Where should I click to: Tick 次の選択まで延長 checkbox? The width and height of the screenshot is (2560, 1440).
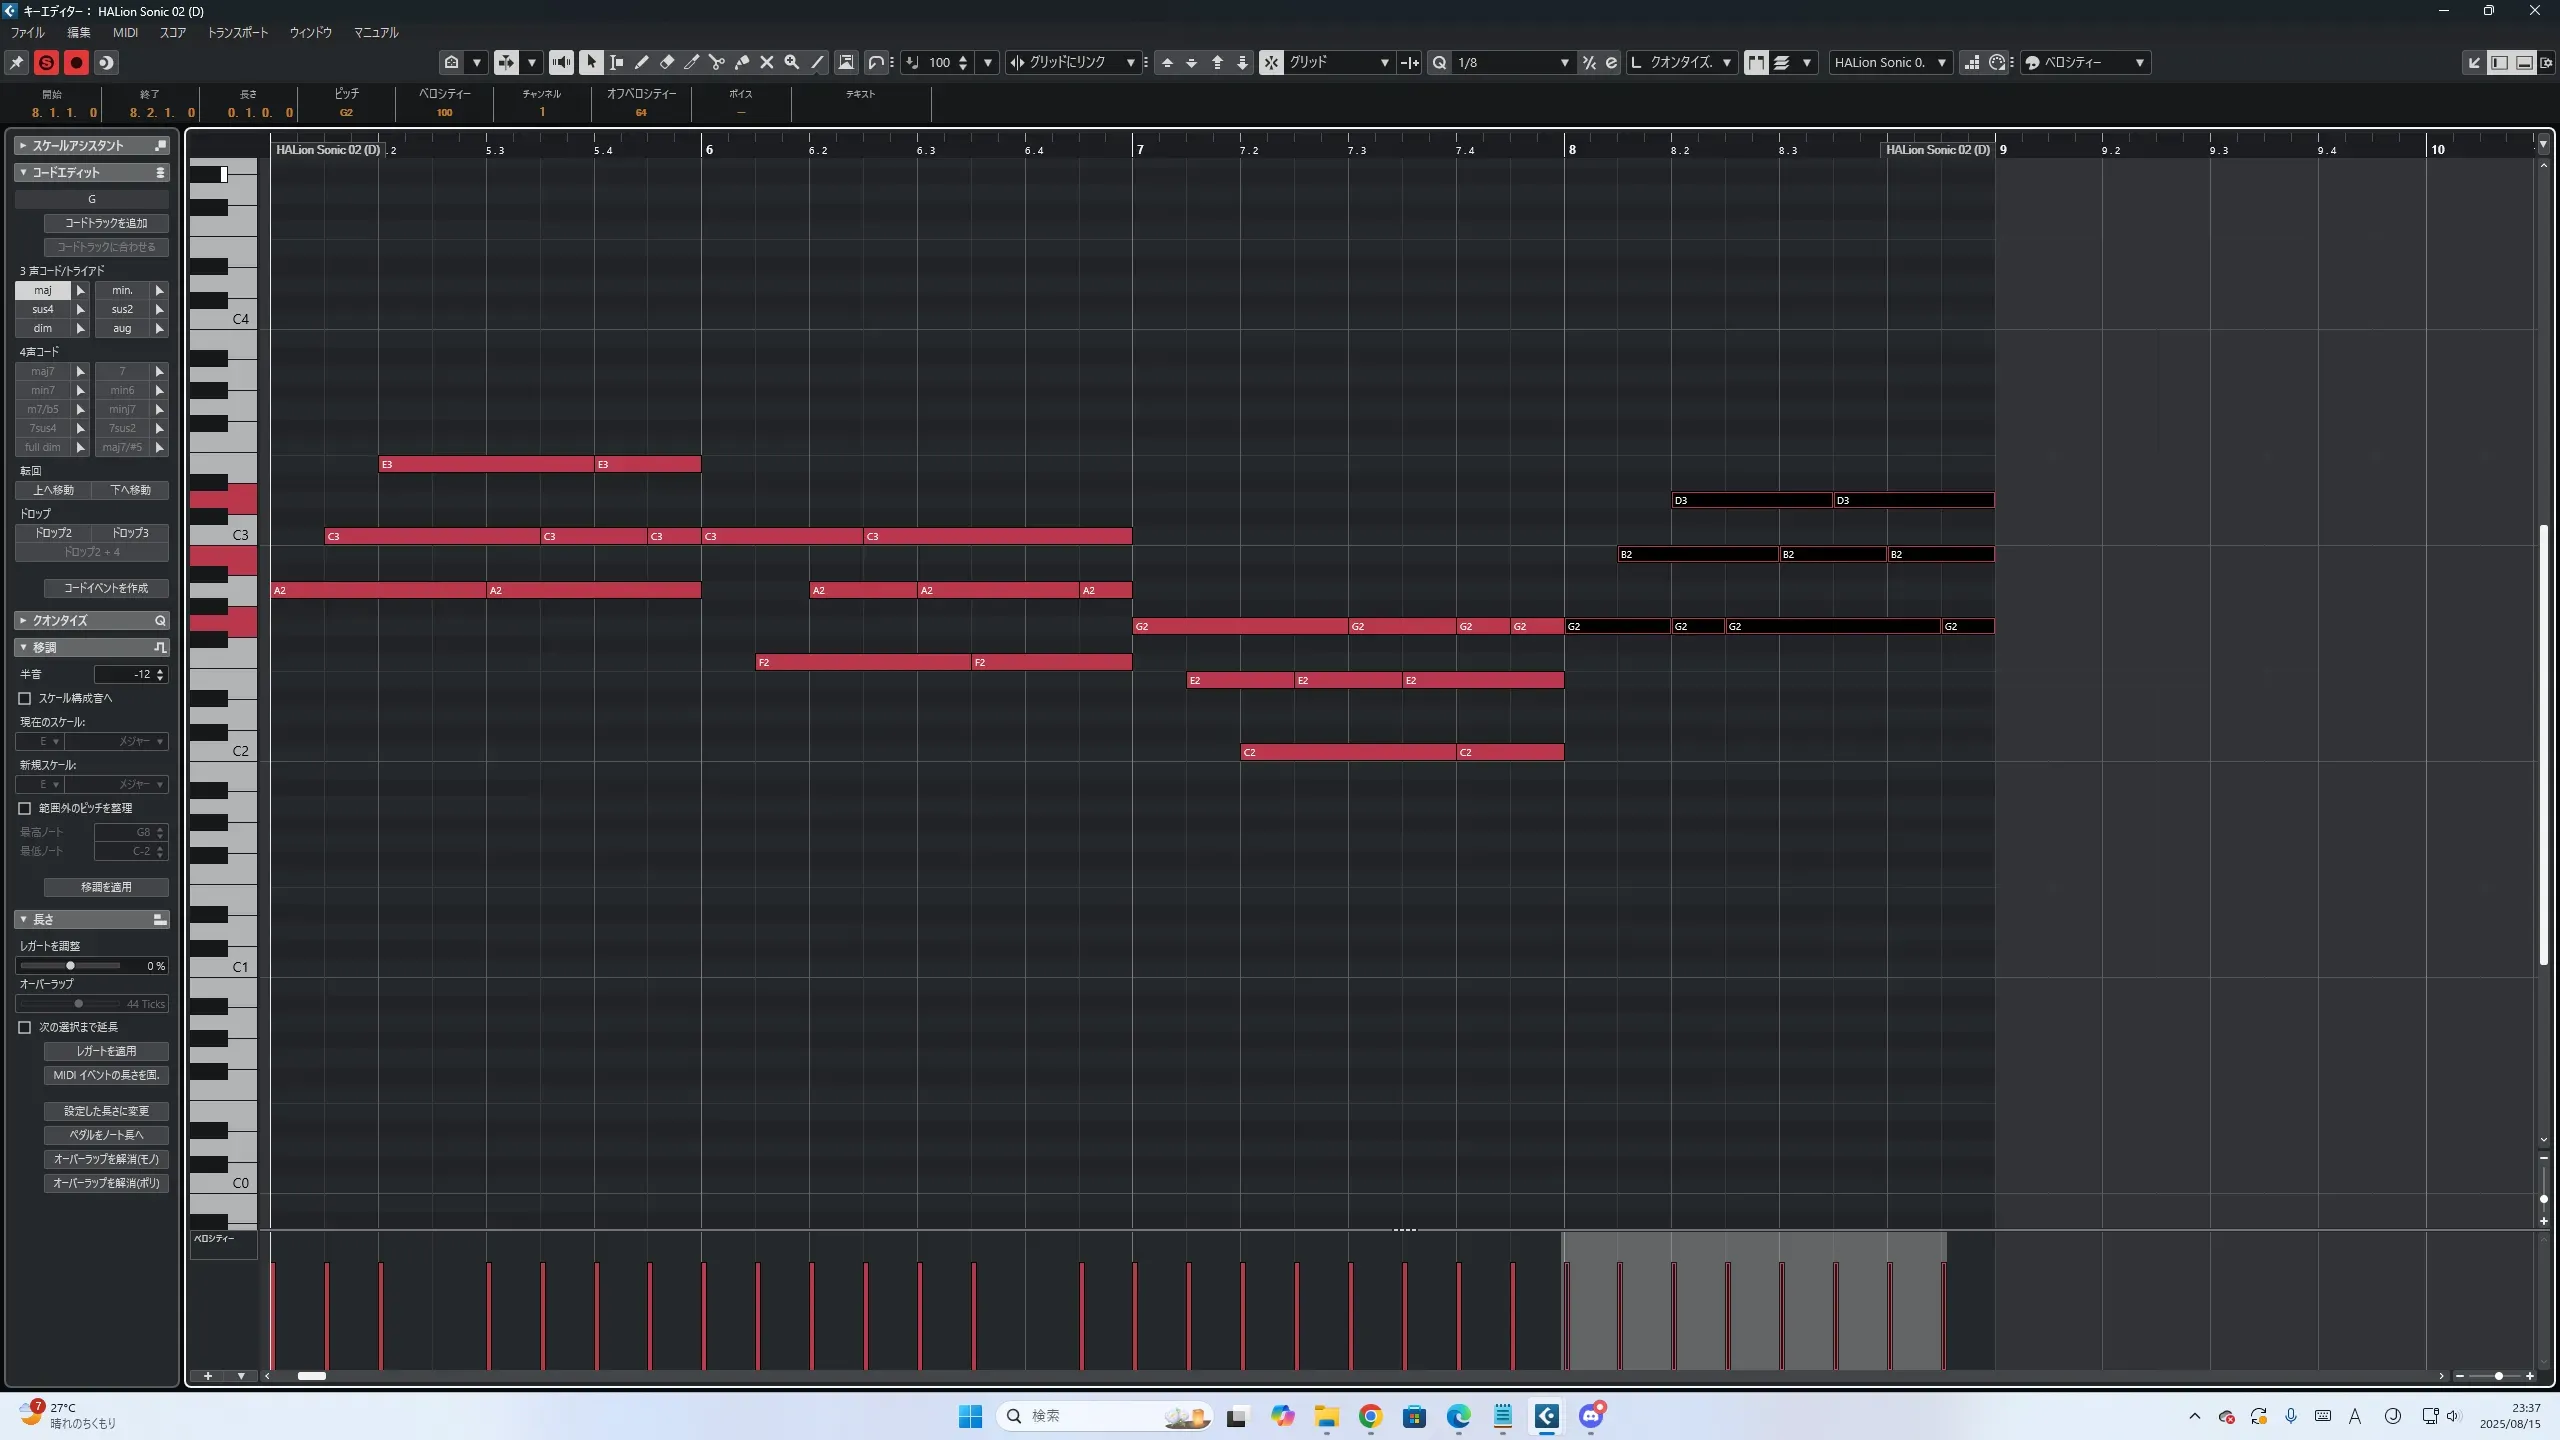tap(25, 1027)
